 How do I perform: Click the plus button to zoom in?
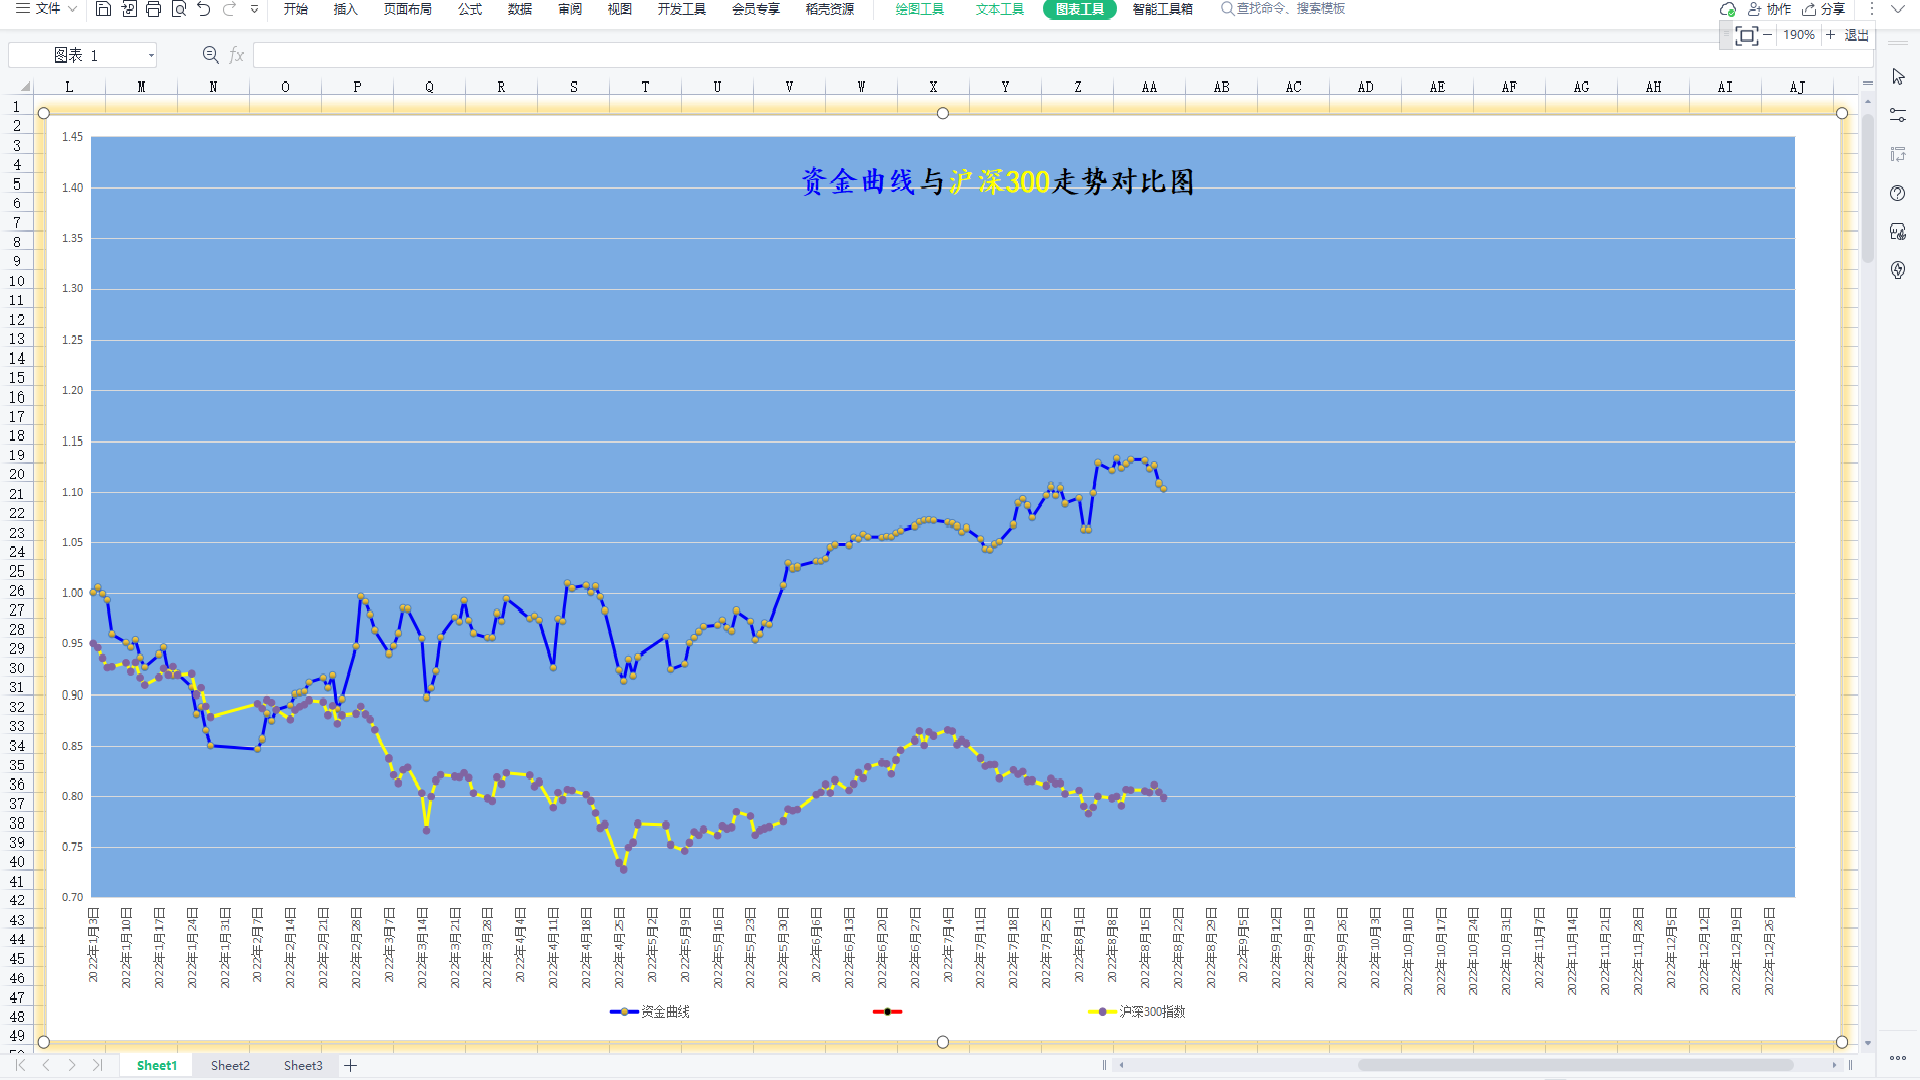tap(1830, 35)
